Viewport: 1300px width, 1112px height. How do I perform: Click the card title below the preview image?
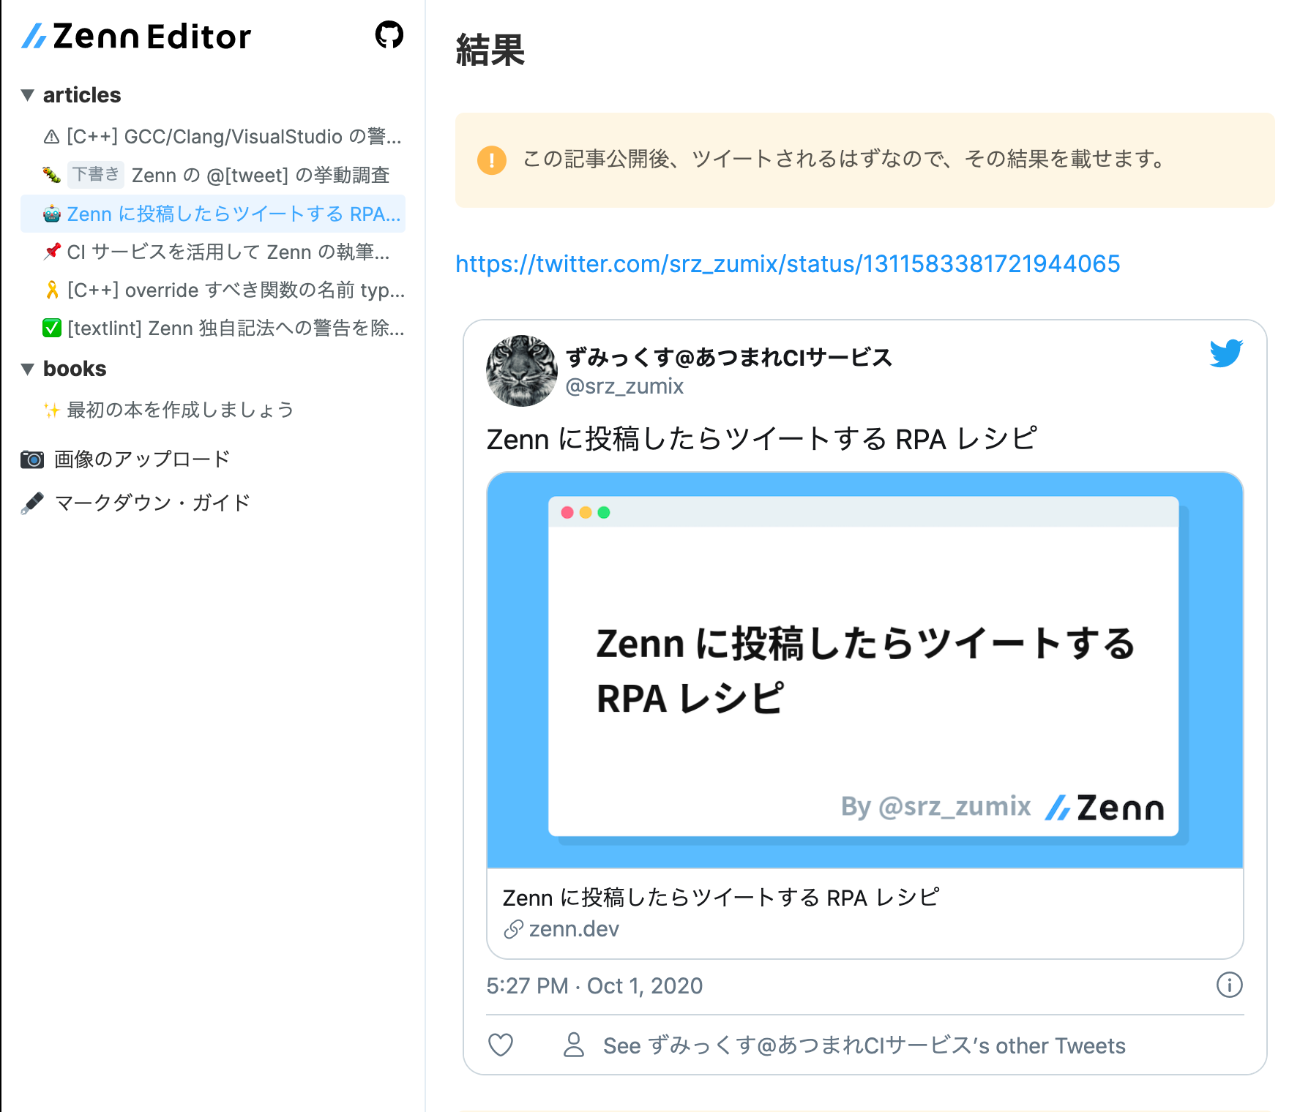pyautogui.click(x=721, y=897)
